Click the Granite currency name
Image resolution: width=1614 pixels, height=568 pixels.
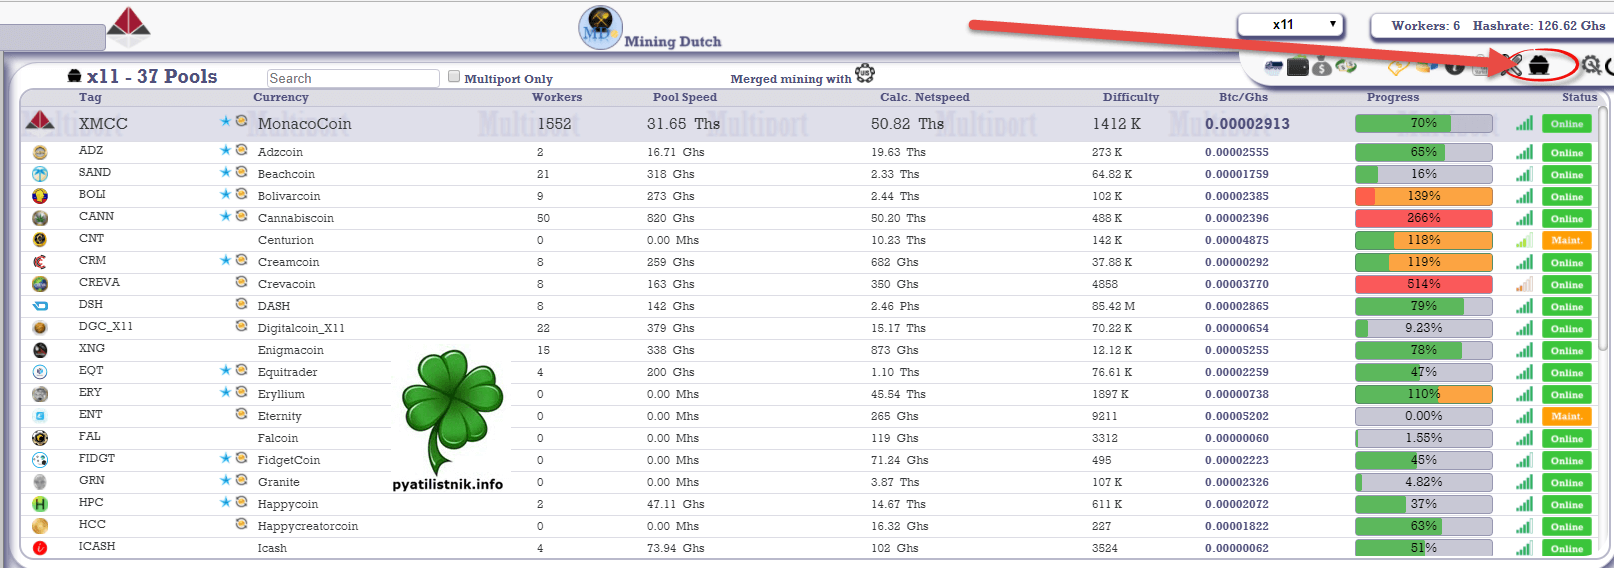tap(279, 482)
